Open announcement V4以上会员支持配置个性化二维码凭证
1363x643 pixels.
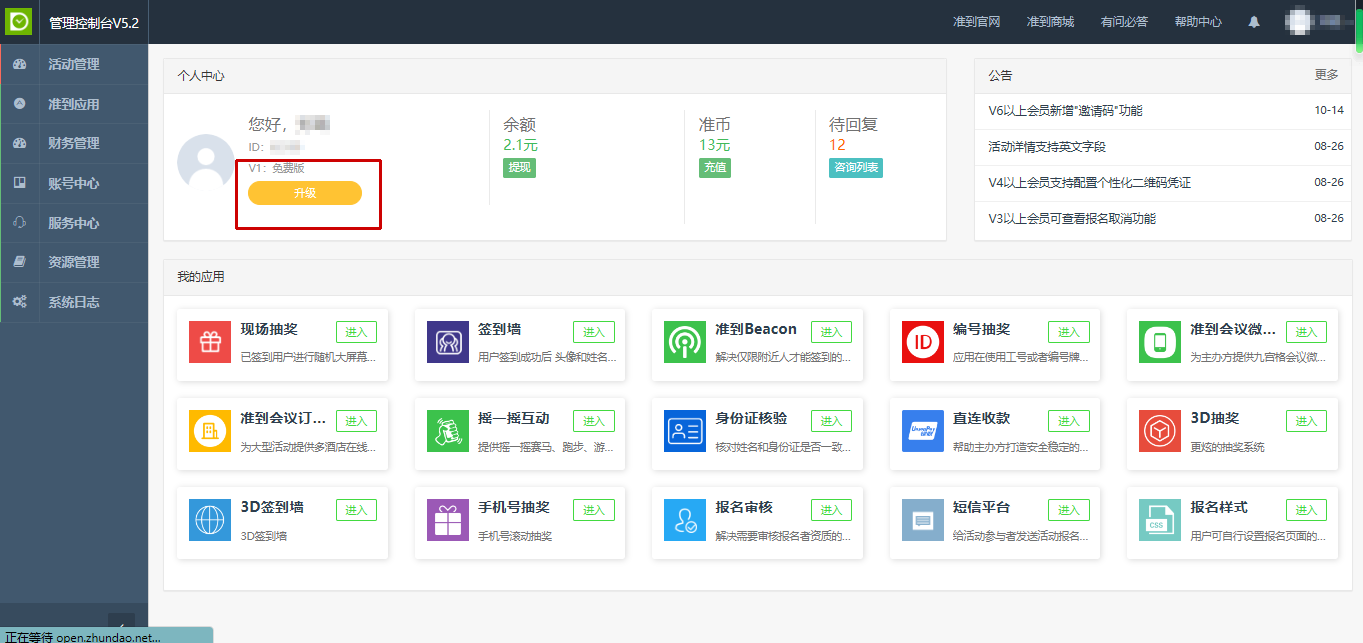click(x=1089, y=183)
